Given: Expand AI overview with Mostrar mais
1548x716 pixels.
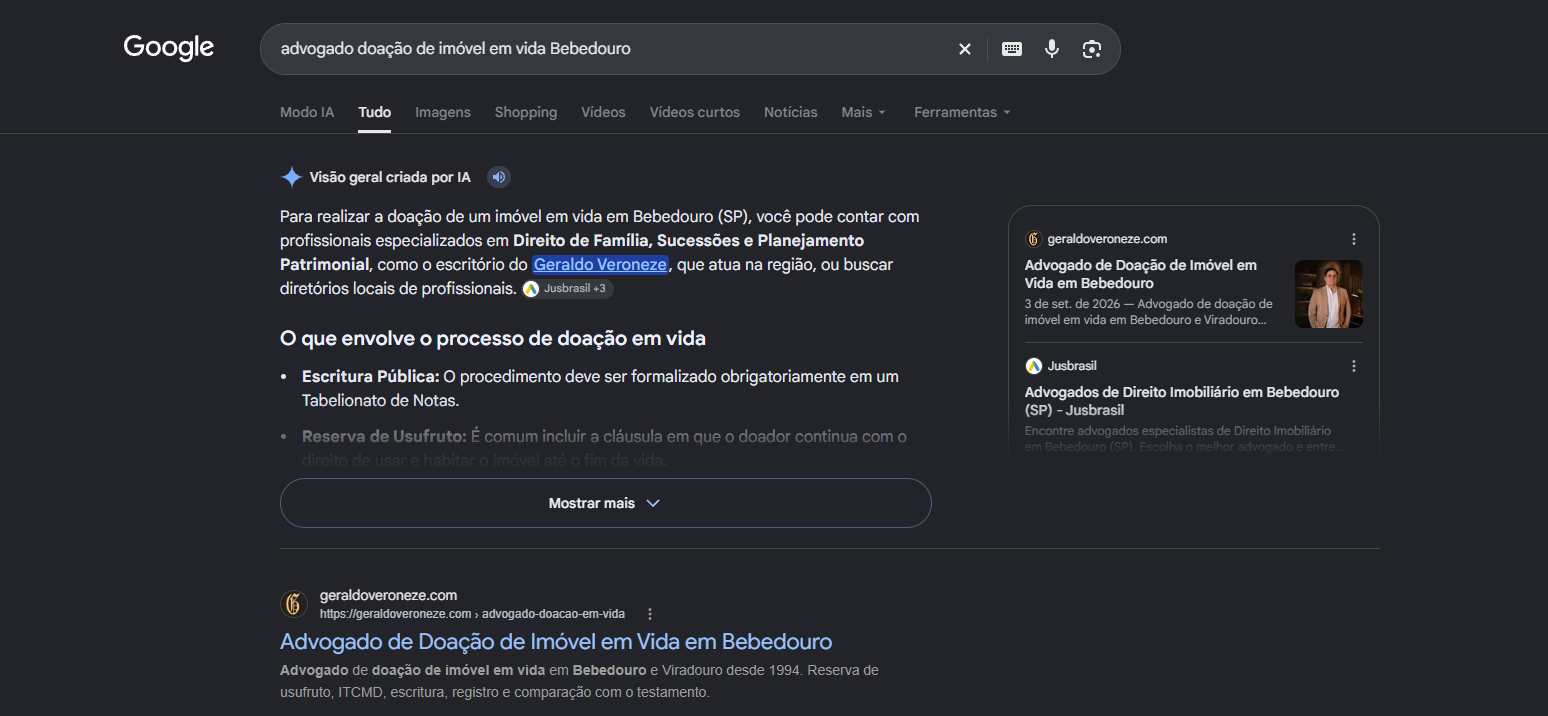Looking at the screenshot, I should pos(605,503).
